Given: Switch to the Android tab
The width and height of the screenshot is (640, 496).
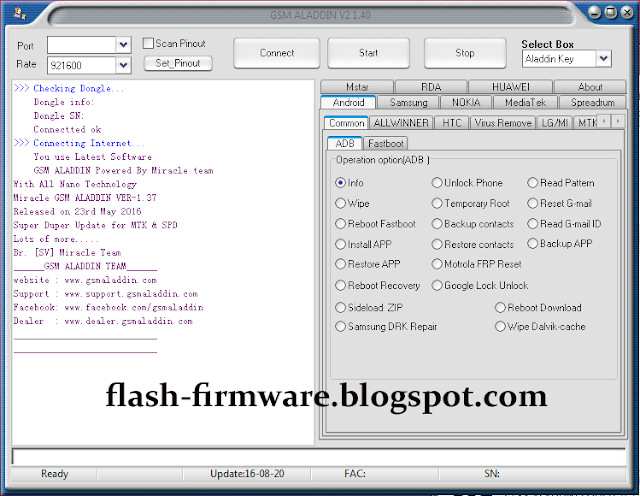Looking at the screenshot, I should click(348, 102).
